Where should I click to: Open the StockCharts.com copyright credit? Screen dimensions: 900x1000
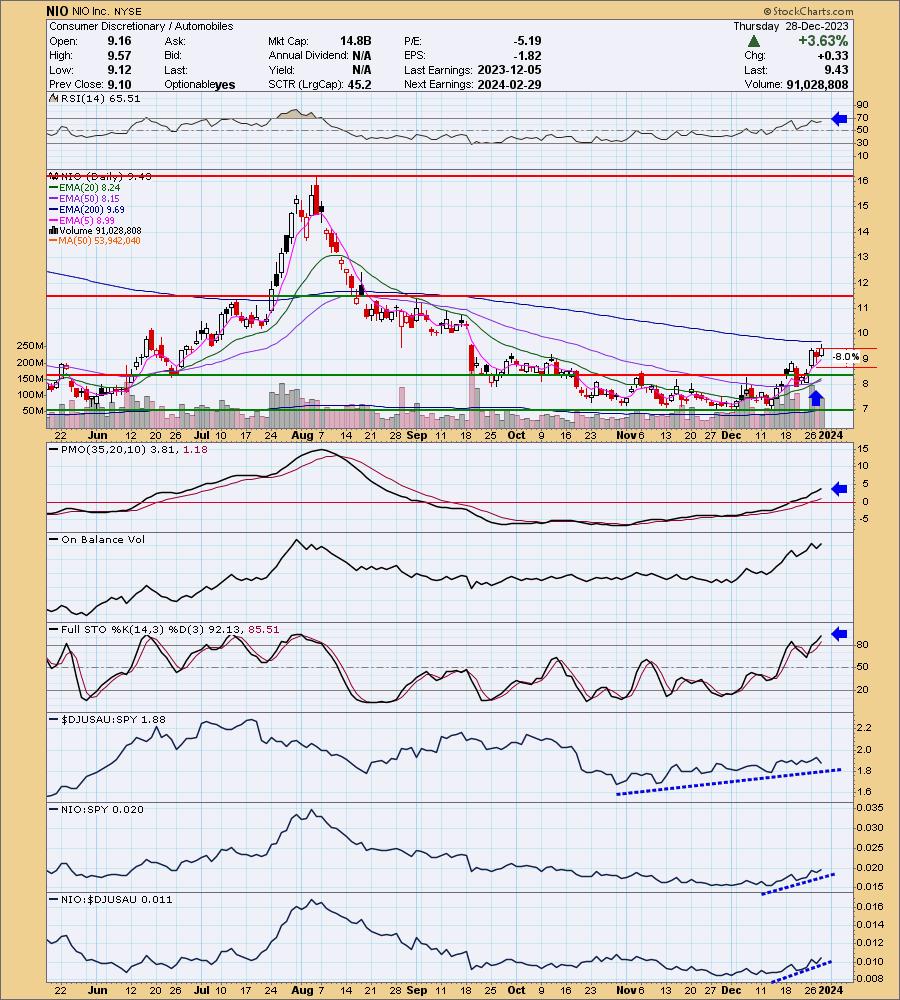[808, 11]
